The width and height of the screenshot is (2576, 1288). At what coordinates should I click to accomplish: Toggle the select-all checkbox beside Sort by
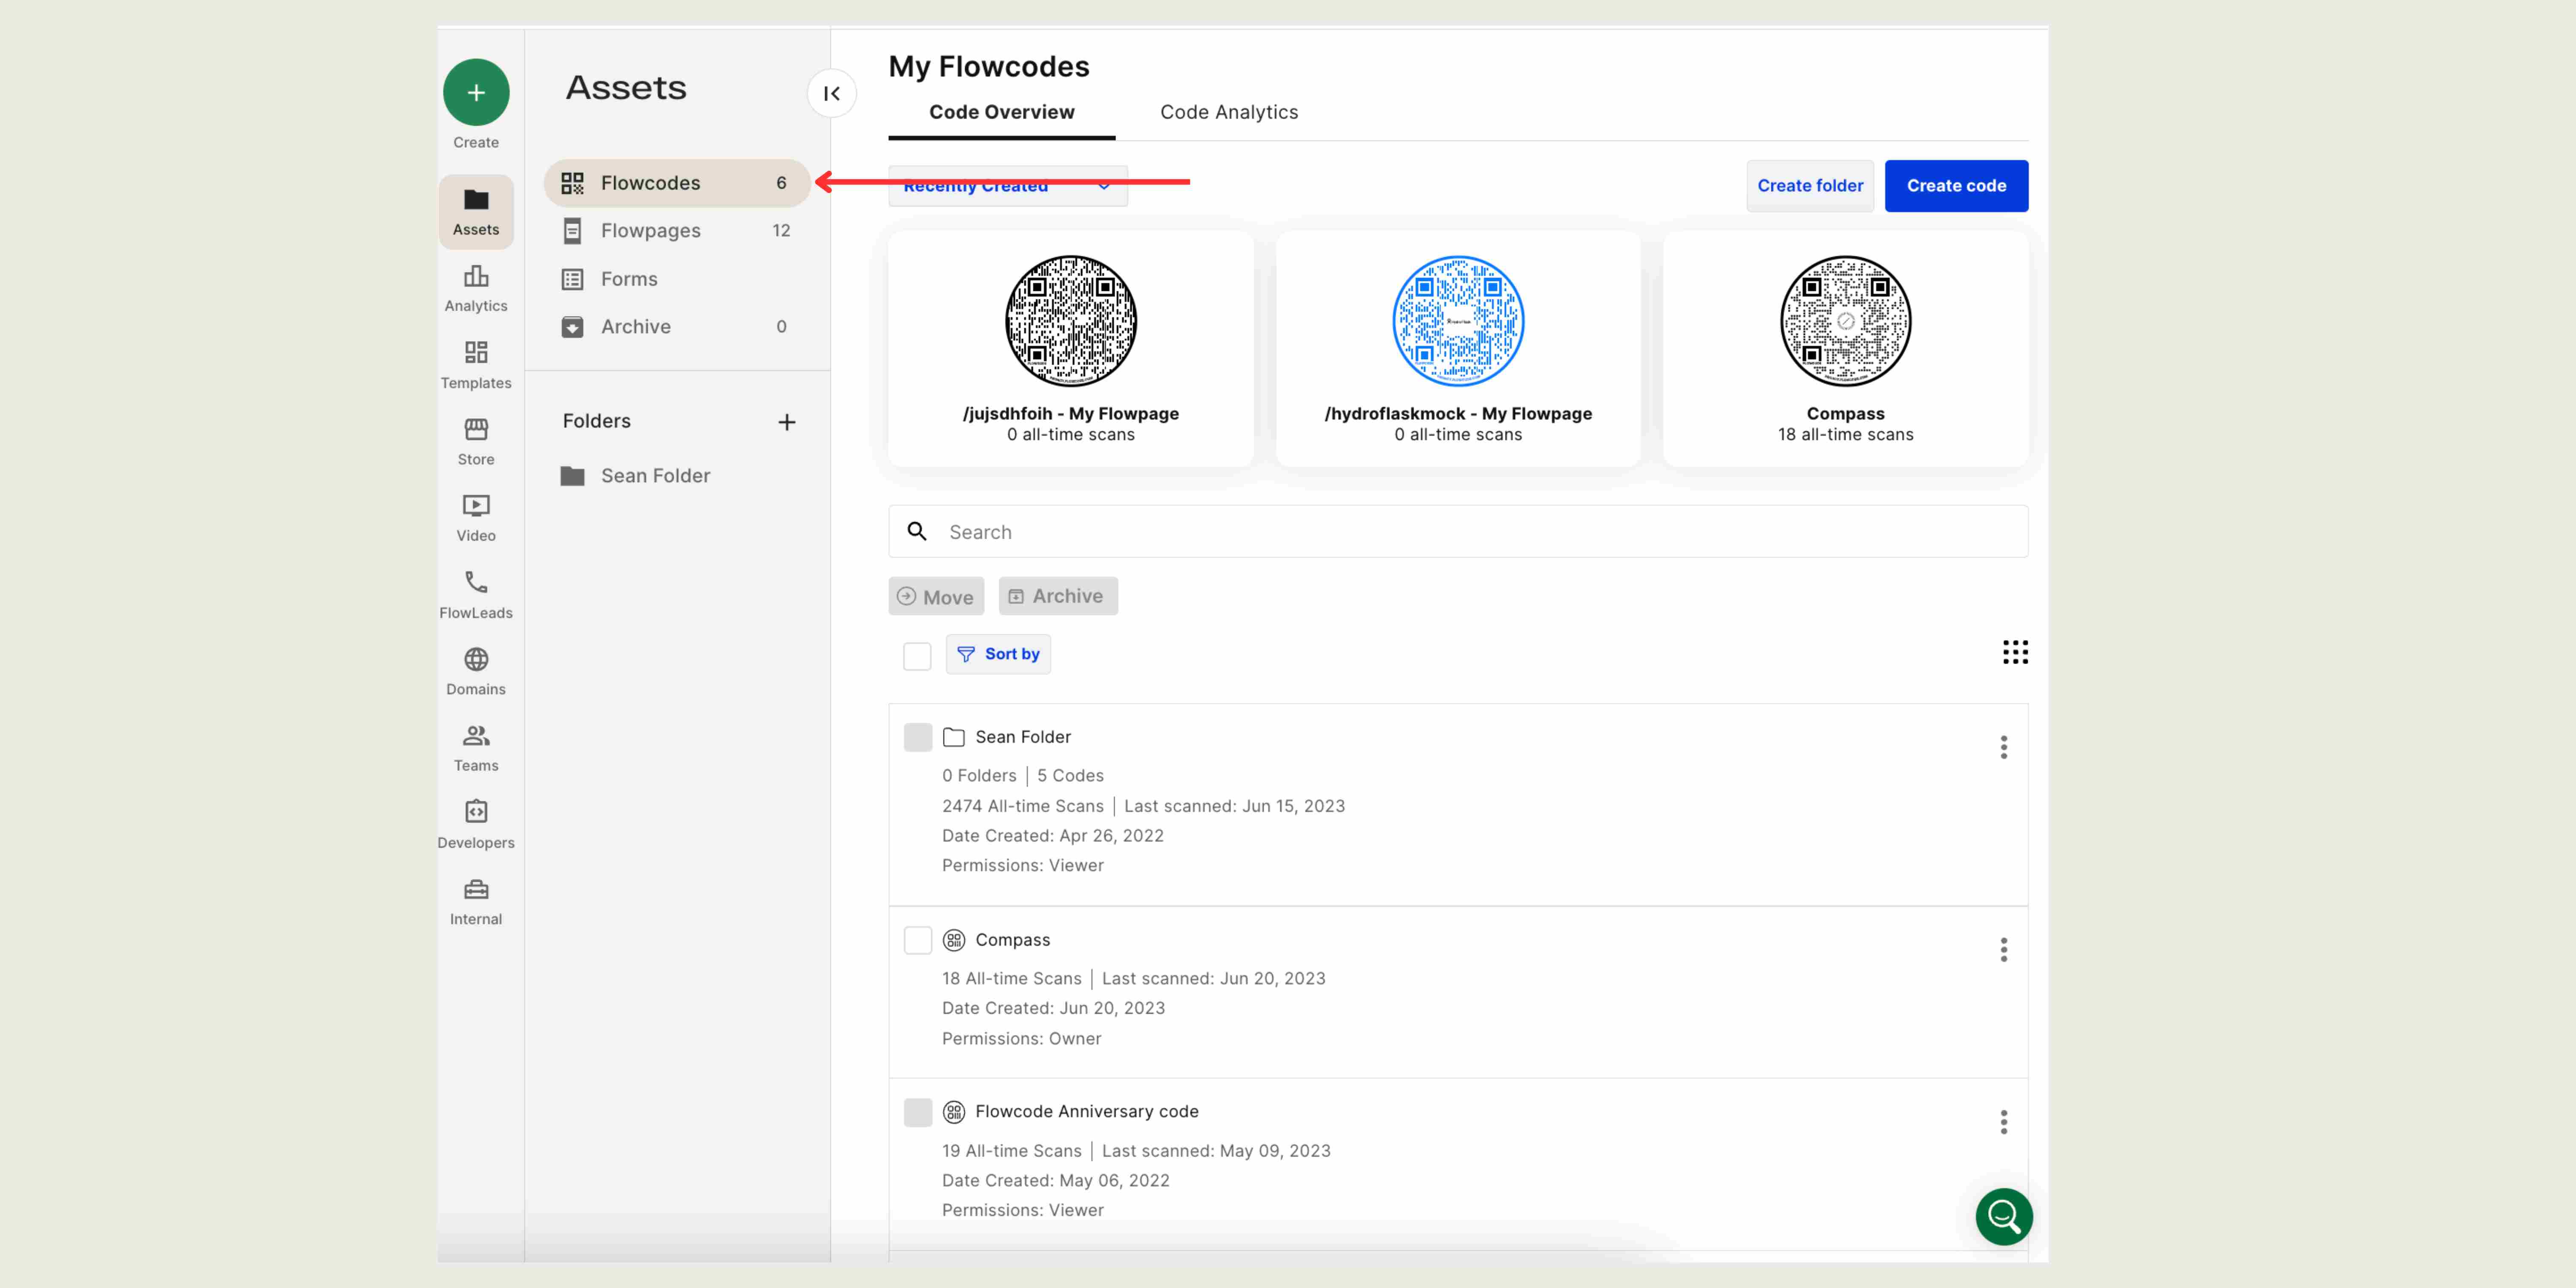(x=917, y=656)
